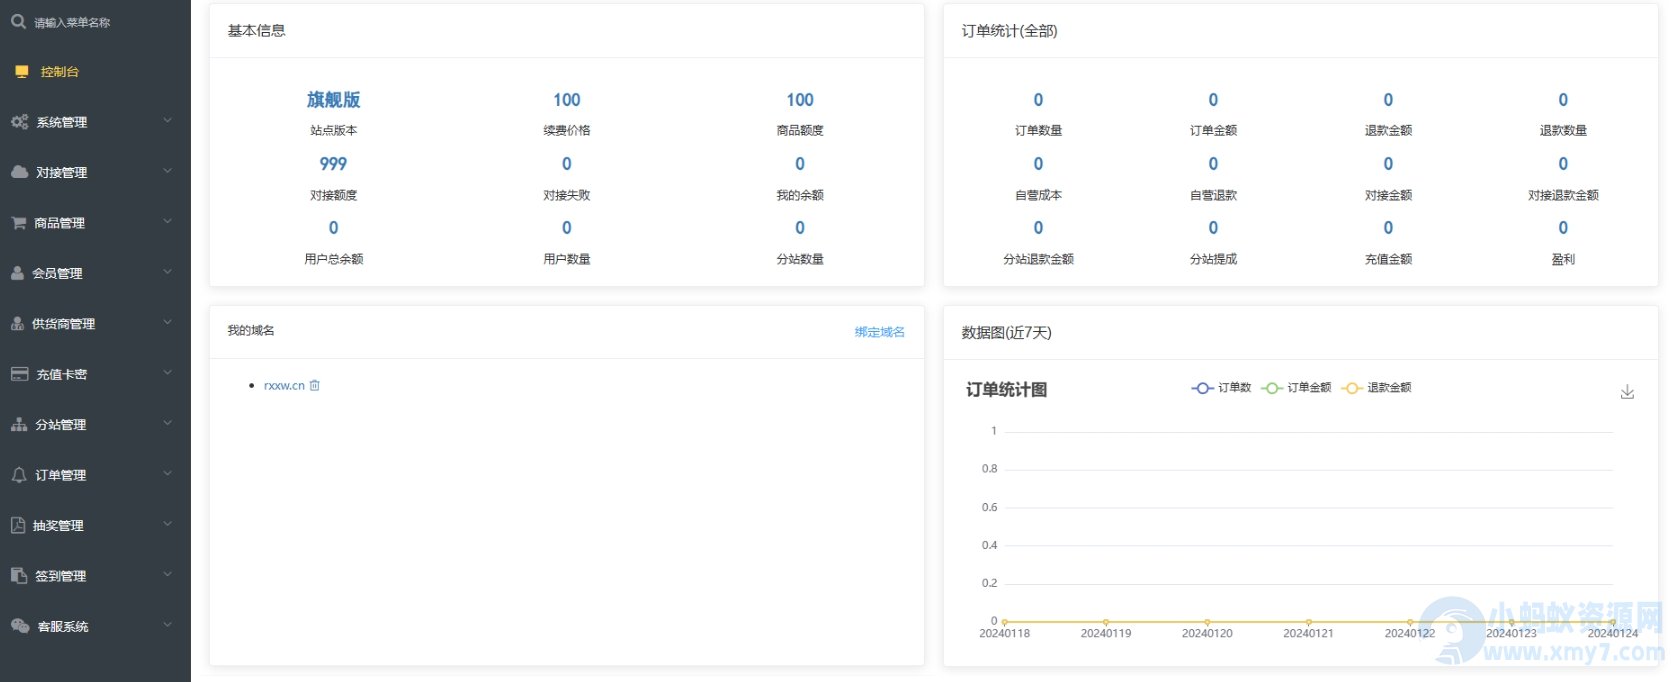Click the chart data point at 20240122
The height and width of the screenshot is (682, 1671).
pyautogui.click(x=1410, y=622)
